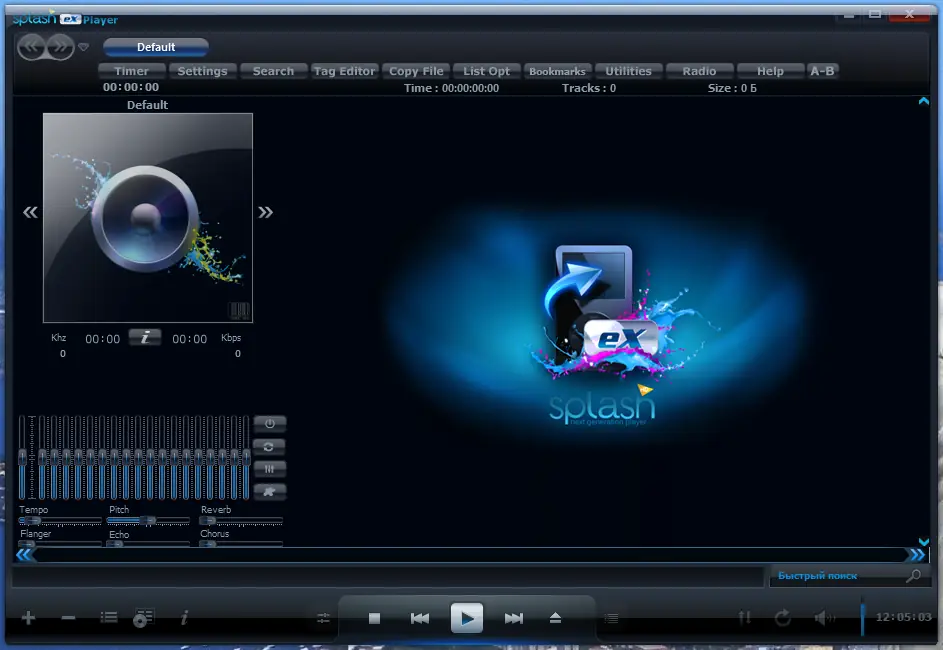Click the Eject open-file button
Screen dimensions: 943x650
pyautogui.click(x=555, y=618)
